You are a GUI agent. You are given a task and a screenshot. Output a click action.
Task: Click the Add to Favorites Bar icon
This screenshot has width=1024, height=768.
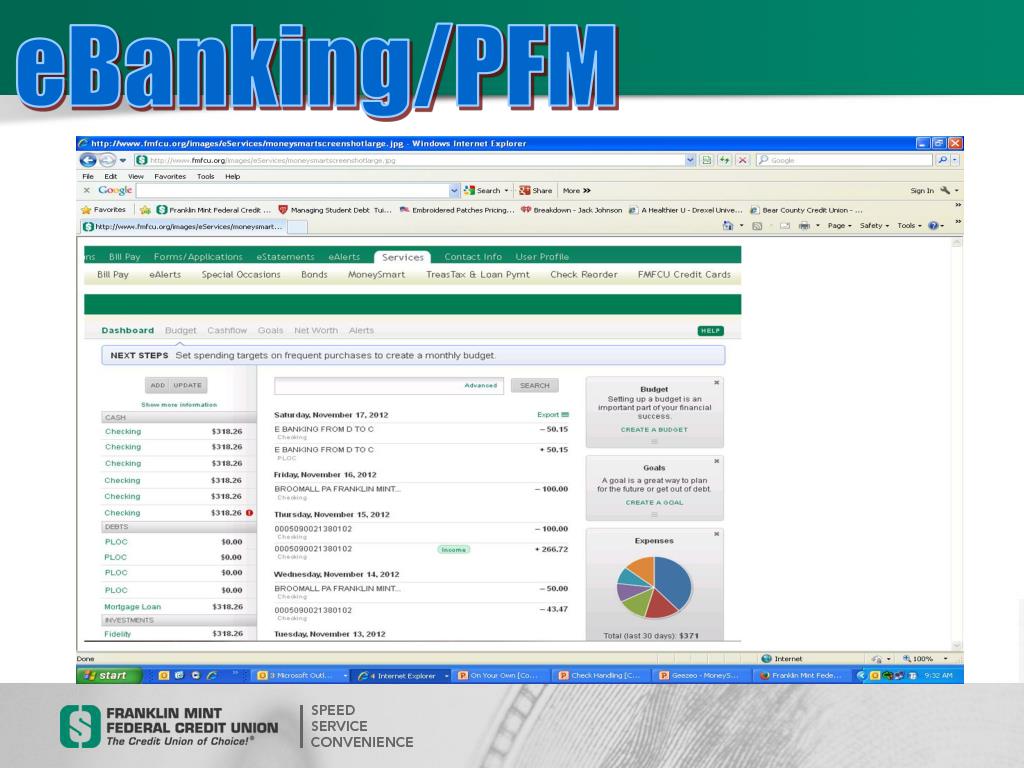tap(145, 210)
